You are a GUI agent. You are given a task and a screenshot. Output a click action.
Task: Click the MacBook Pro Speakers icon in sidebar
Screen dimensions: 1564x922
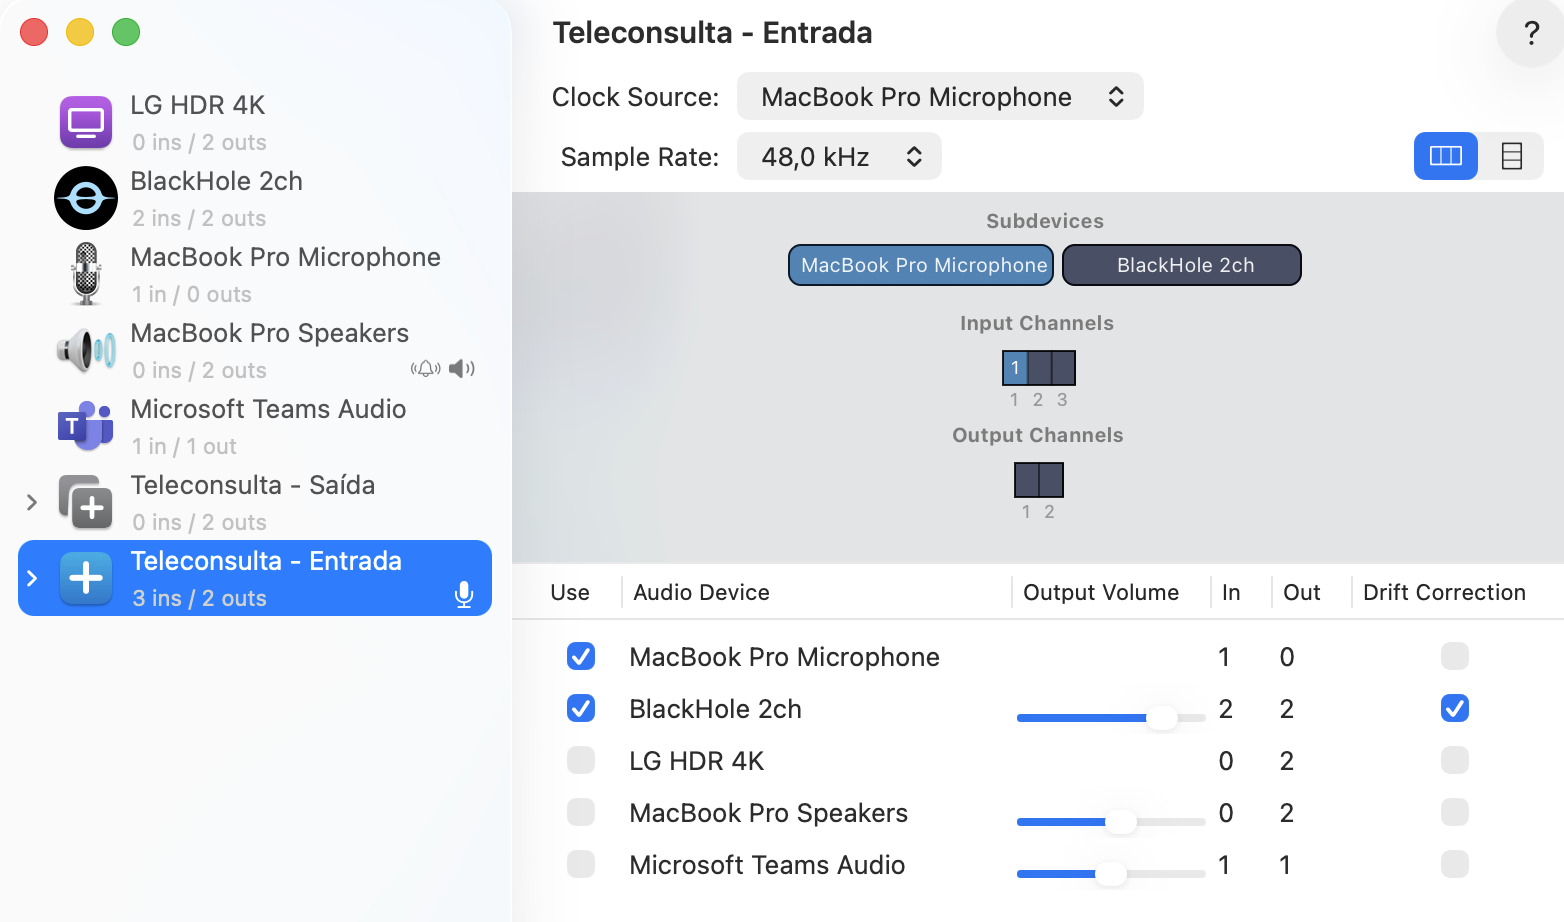tap(86, 350)
